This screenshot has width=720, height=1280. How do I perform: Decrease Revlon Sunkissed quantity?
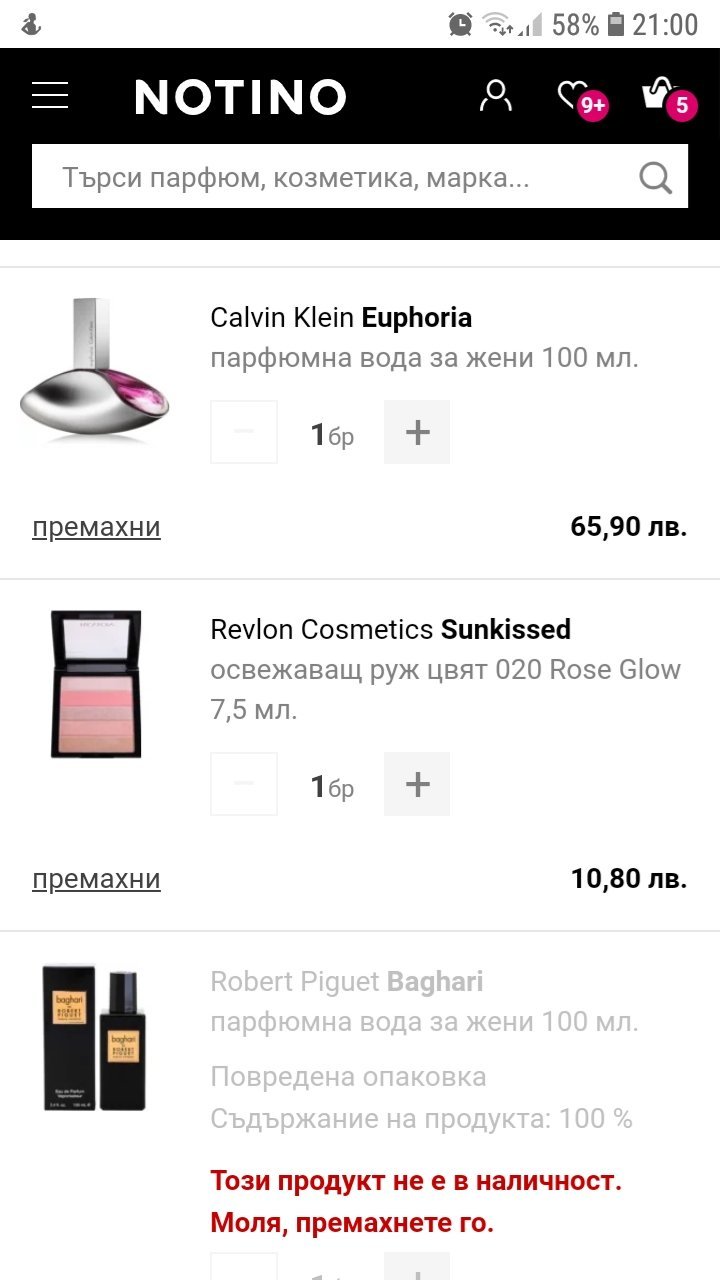point(244,784)
